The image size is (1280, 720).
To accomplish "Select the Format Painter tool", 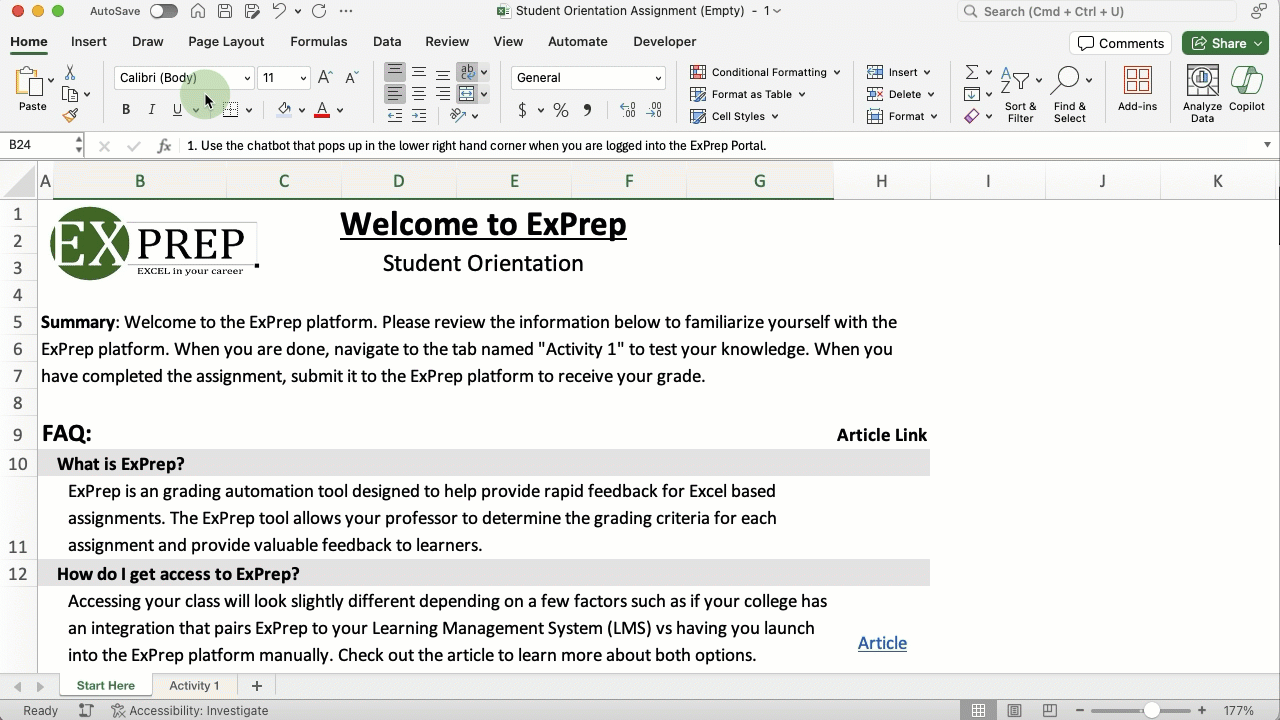I will [70, 113].
